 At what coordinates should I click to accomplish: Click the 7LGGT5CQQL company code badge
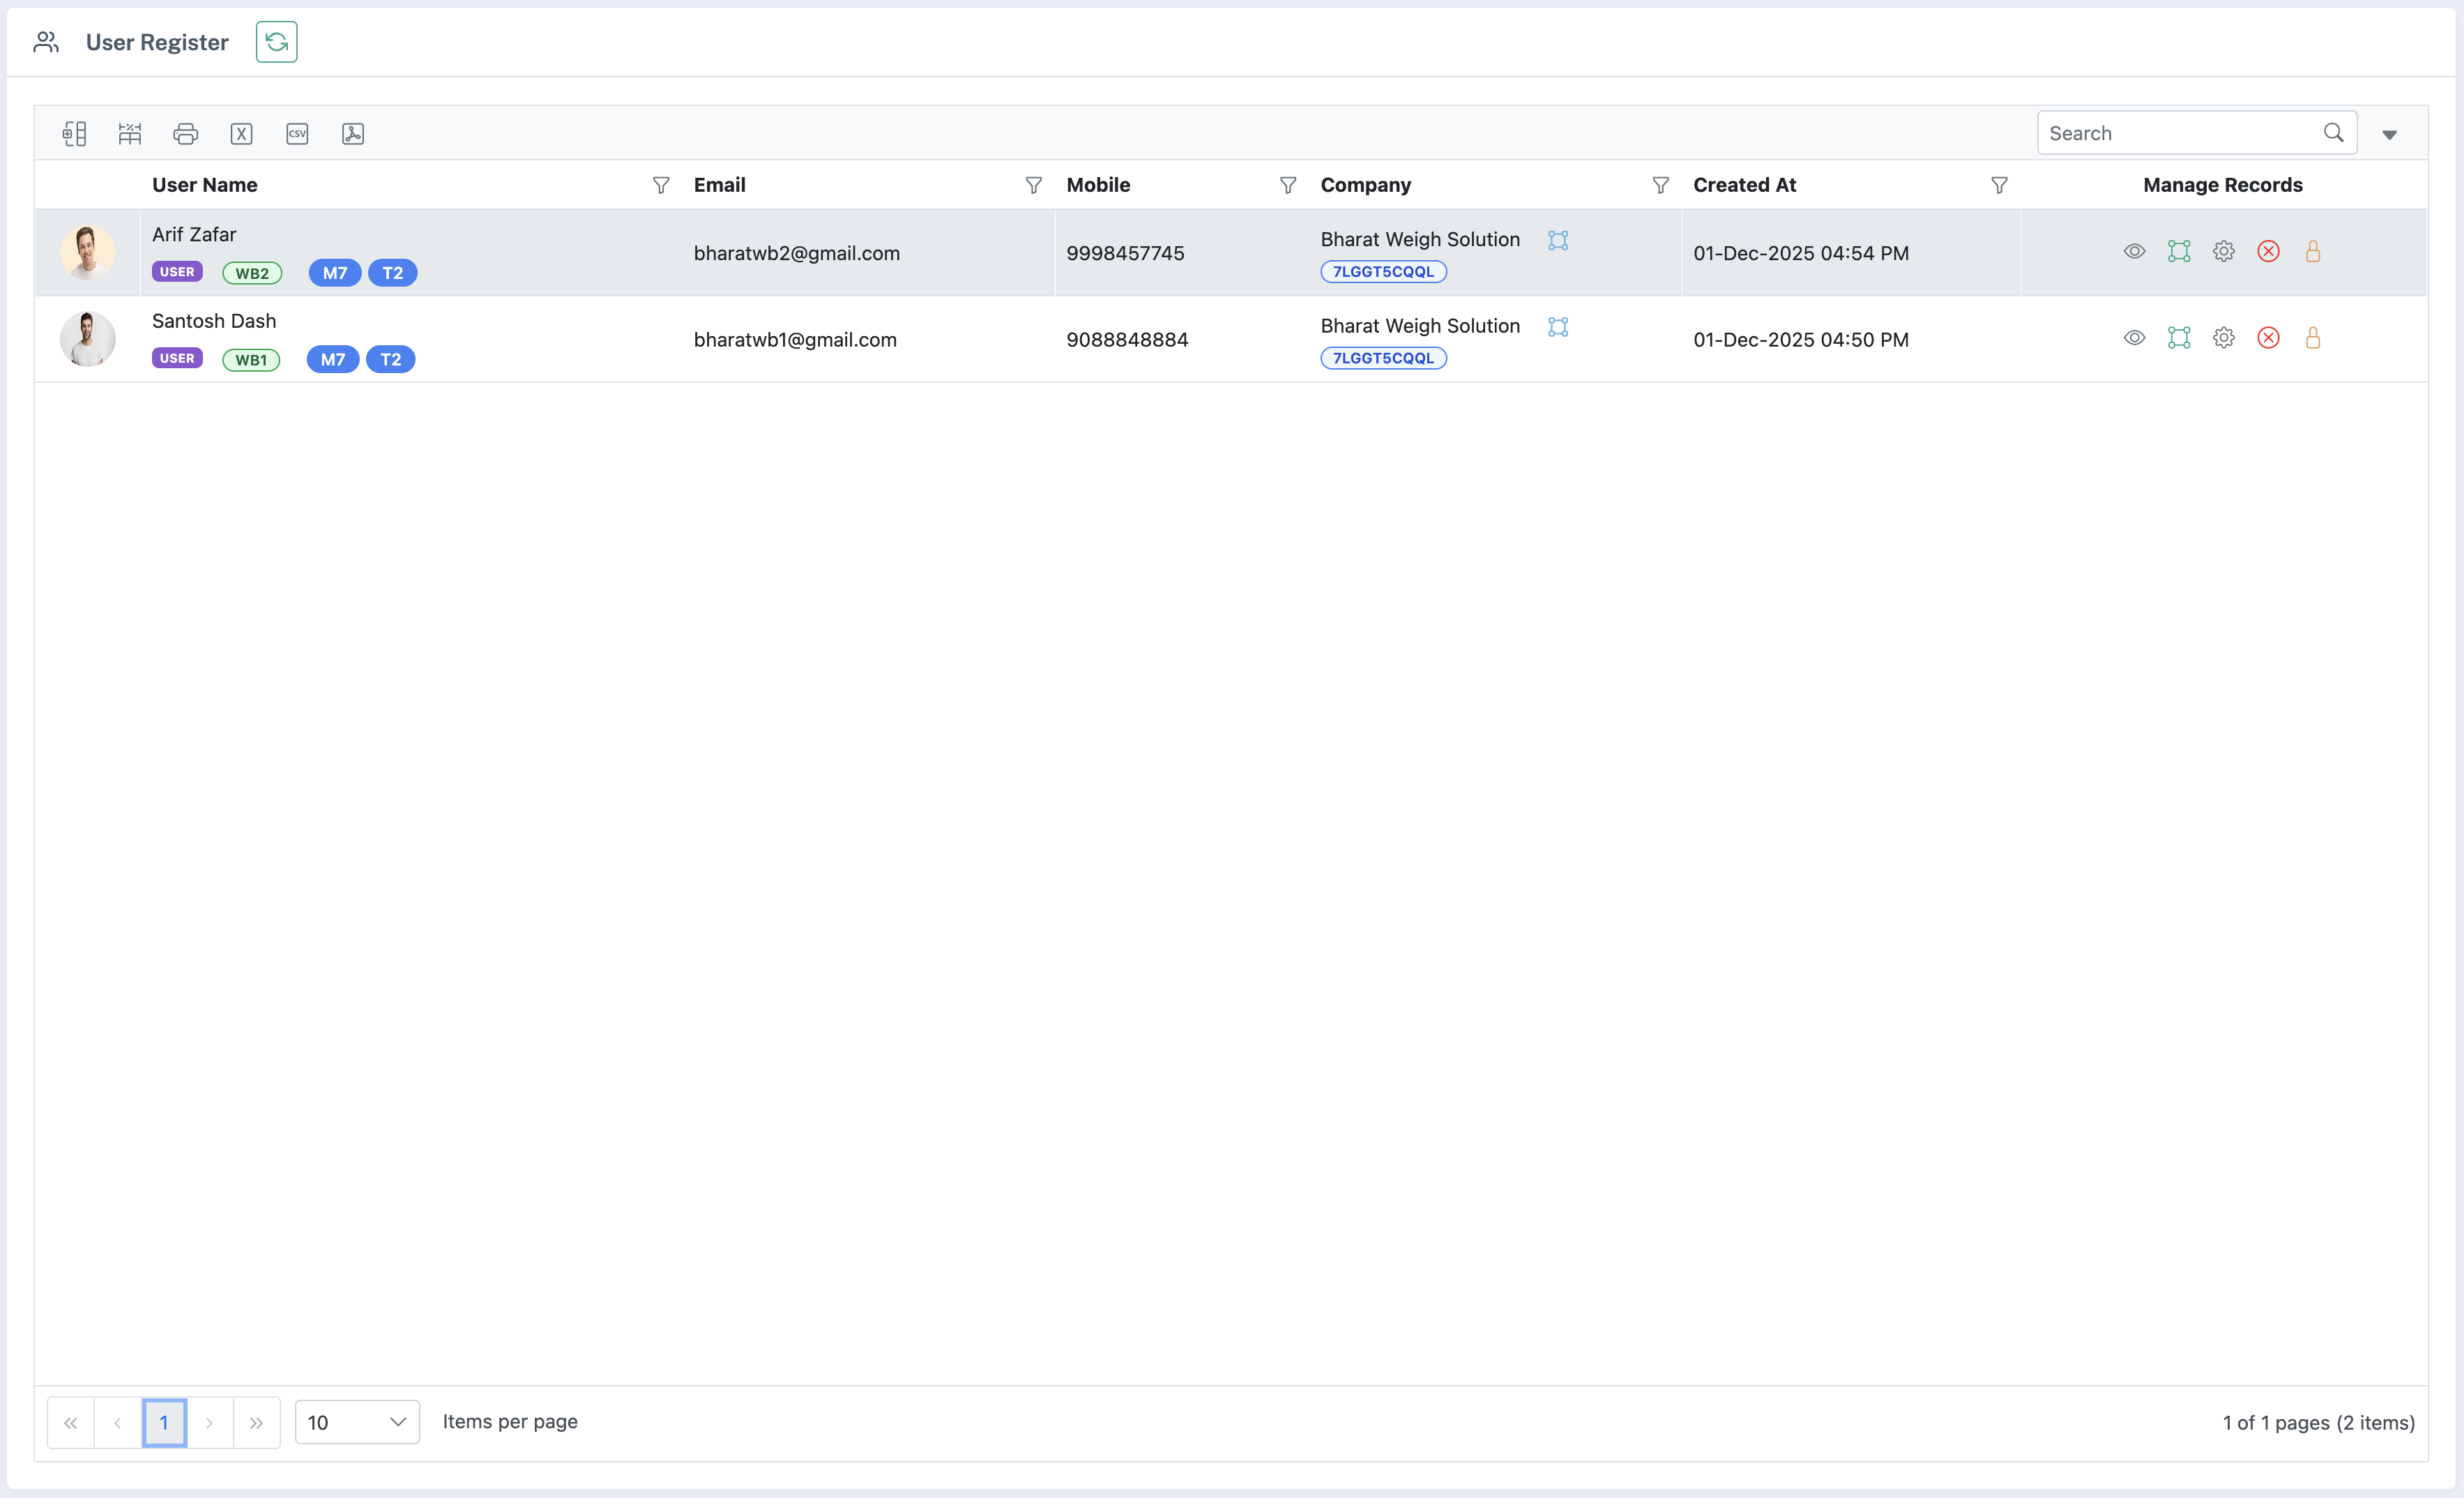1383,271
